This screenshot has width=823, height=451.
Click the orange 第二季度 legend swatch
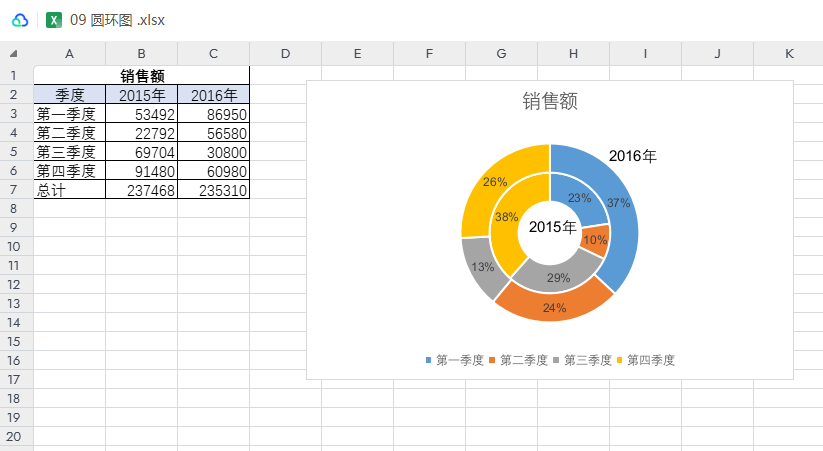[492, 360]
